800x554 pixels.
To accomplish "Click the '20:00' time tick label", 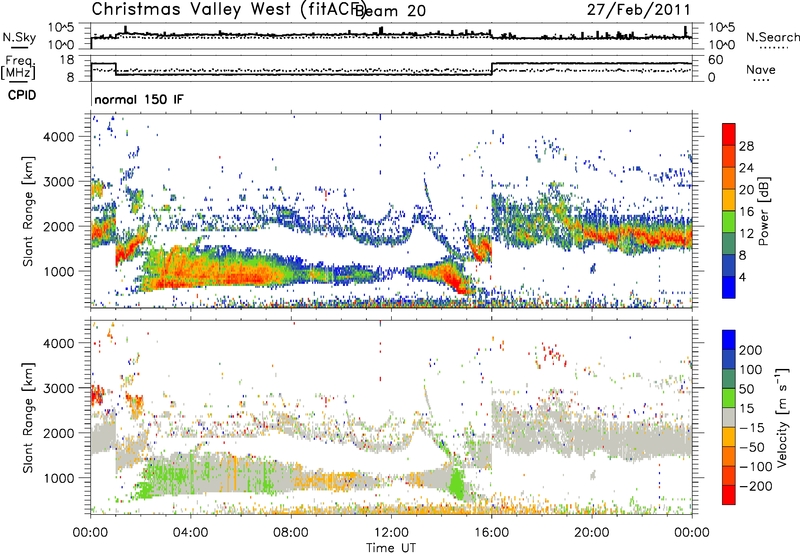I will click(x=592, y=533).
